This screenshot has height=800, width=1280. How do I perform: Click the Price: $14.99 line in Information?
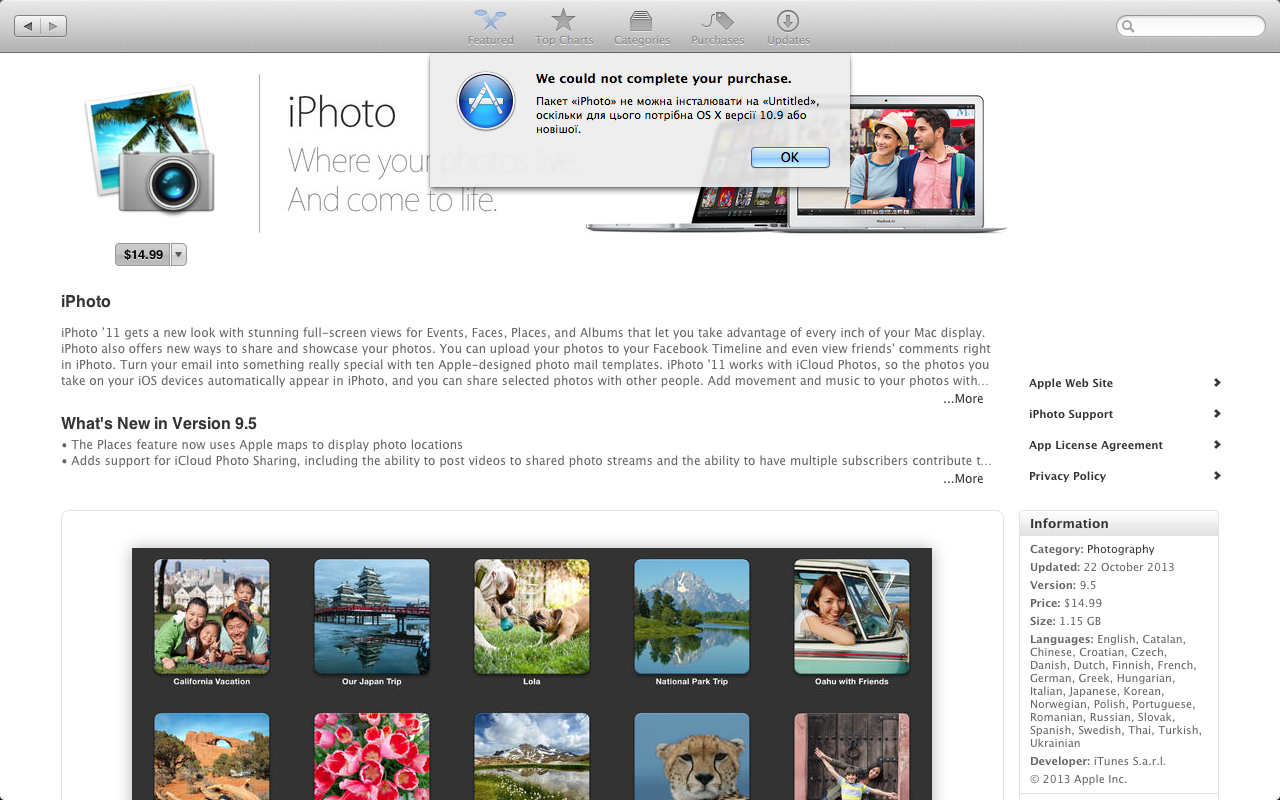(1066, 603)
